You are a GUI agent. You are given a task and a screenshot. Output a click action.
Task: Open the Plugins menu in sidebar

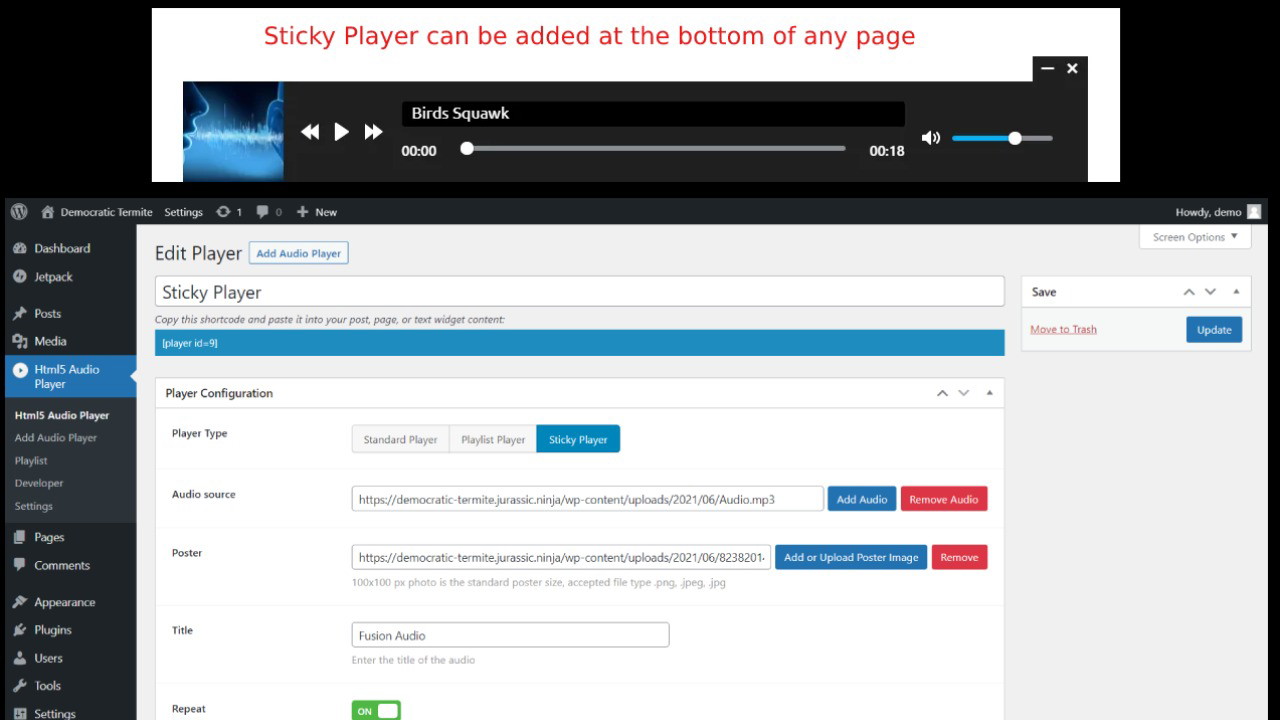coord(52,630)
